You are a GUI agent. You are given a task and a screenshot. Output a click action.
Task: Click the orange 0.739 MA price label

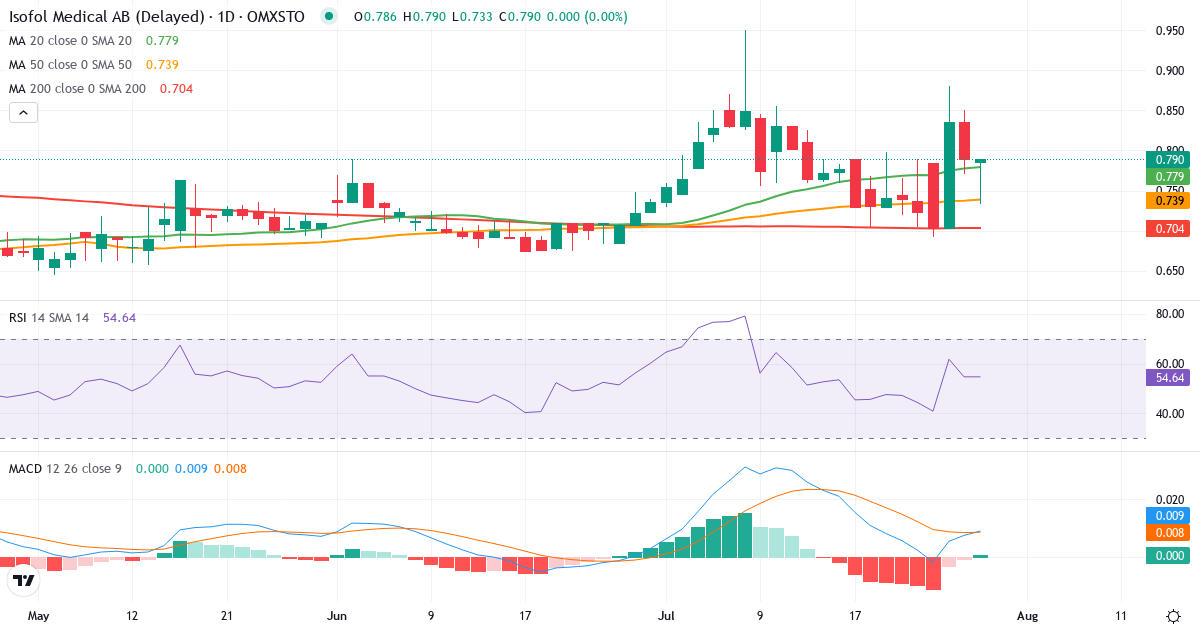(x=1170, y=201)
